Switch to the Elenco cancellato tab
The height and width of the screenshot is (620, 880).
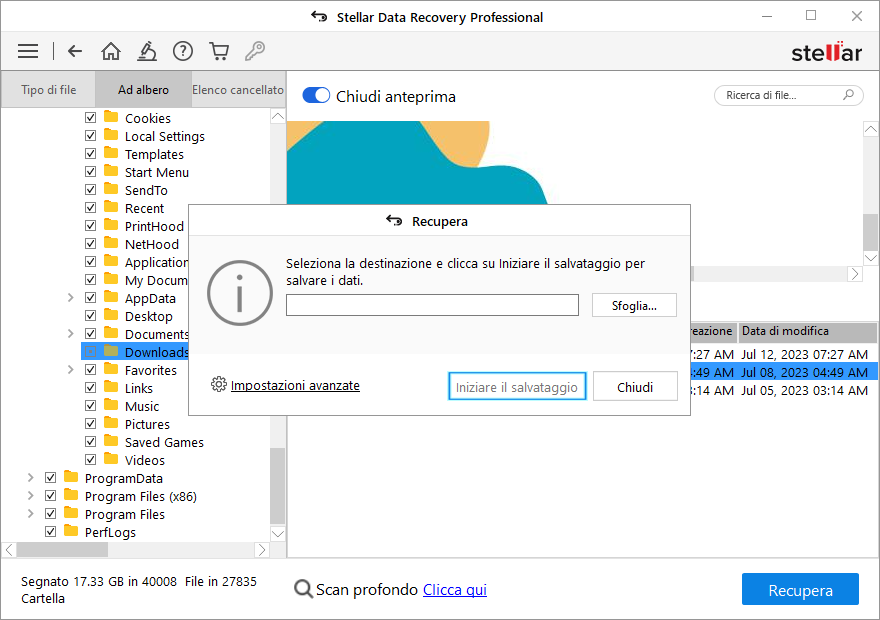click(238, 90)
